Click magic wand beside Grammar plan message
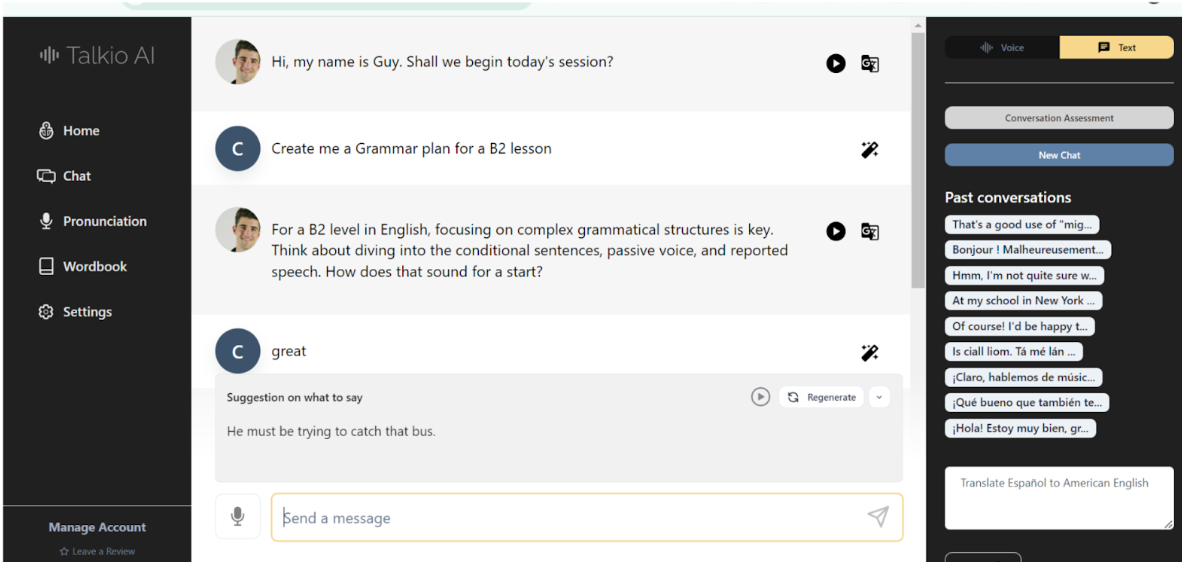 pos(870,150)
